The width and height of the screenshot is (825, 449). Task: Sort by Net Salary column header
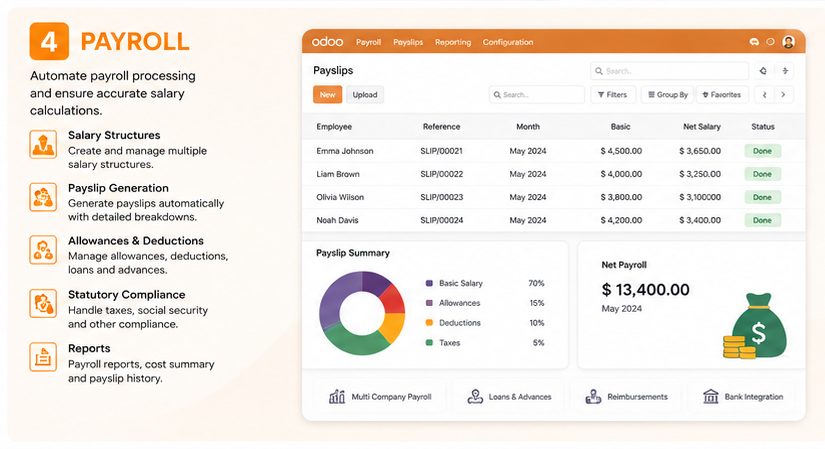pos(702,127)
